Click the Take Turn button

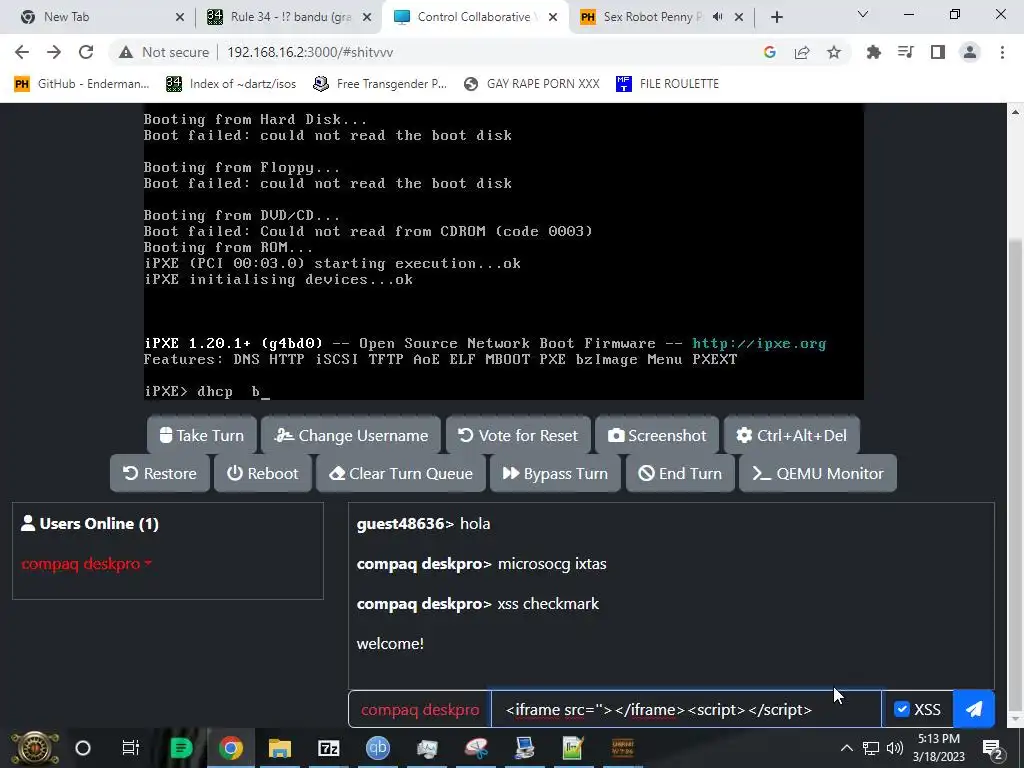click(202, 436)
